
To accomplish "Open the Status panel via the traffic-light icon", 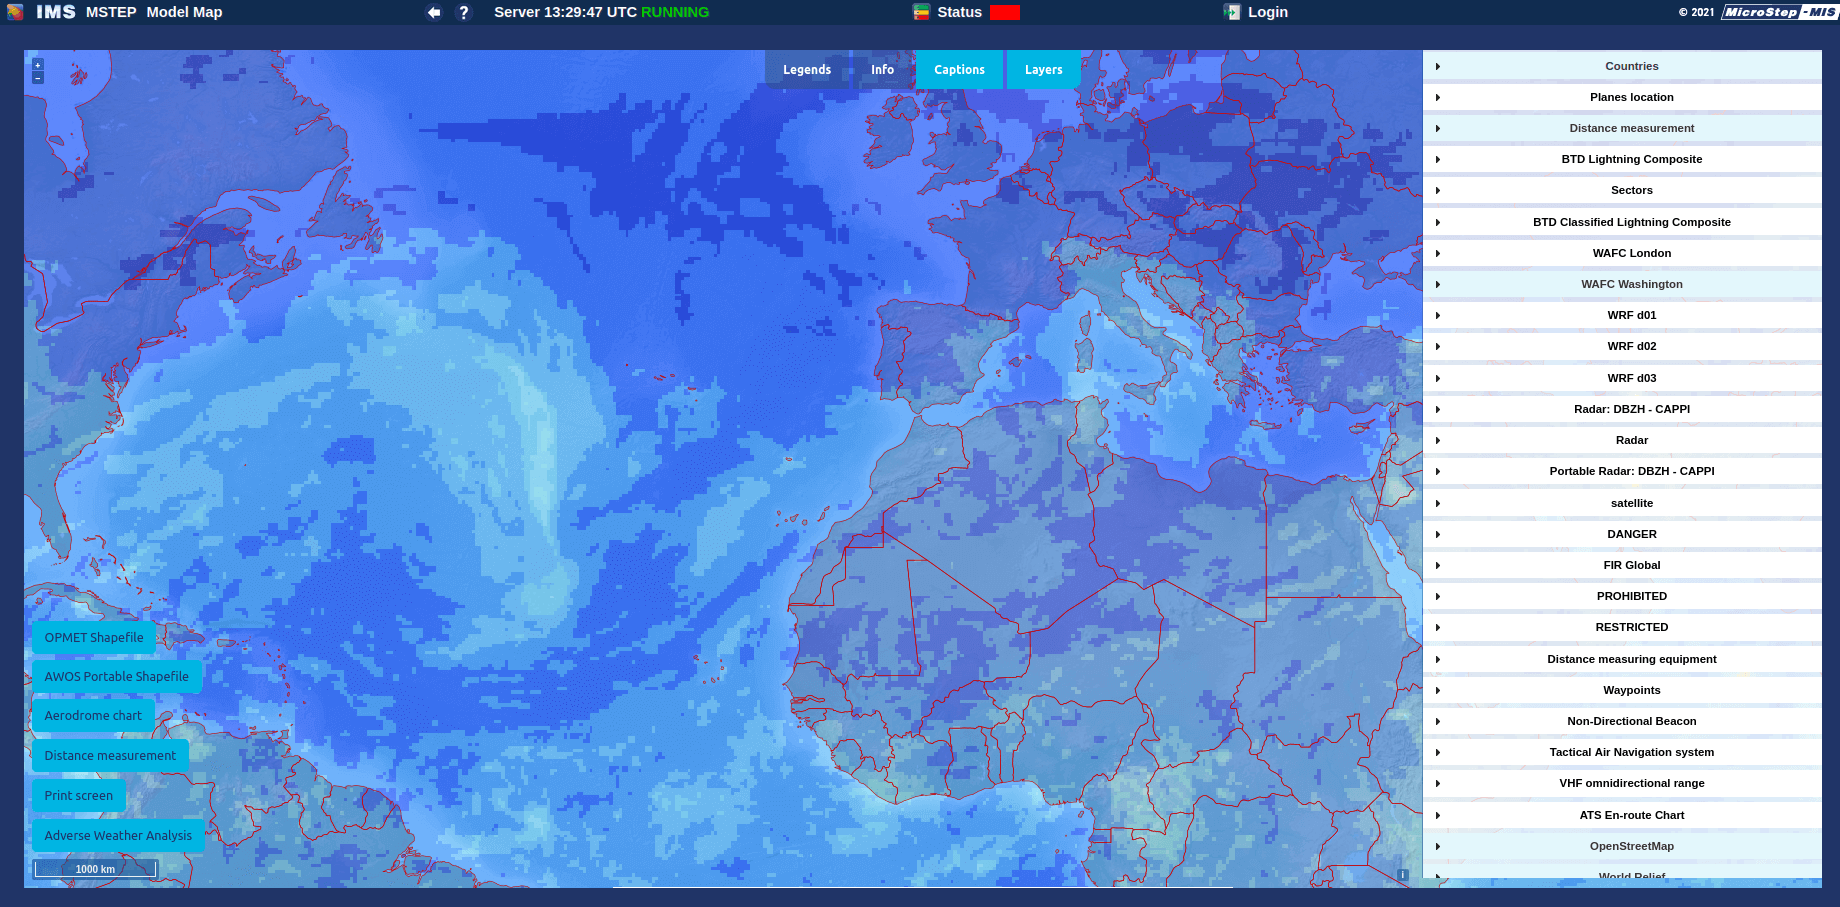I will 921,12.
